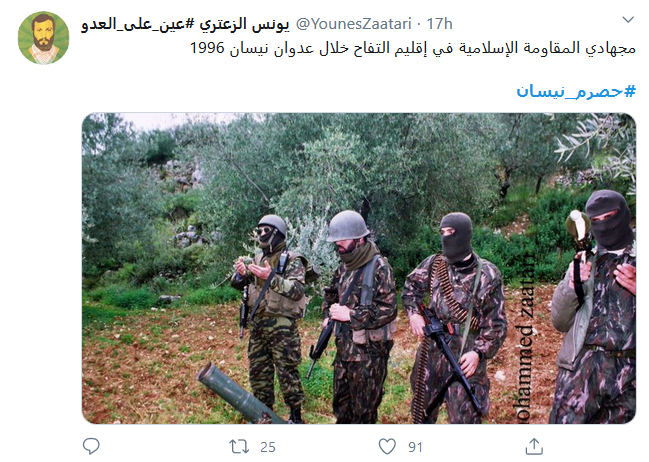This screenshot has height=462, width=649.
Task: Follow the hashtag #حصرم_نيسان
Action: 576,91
